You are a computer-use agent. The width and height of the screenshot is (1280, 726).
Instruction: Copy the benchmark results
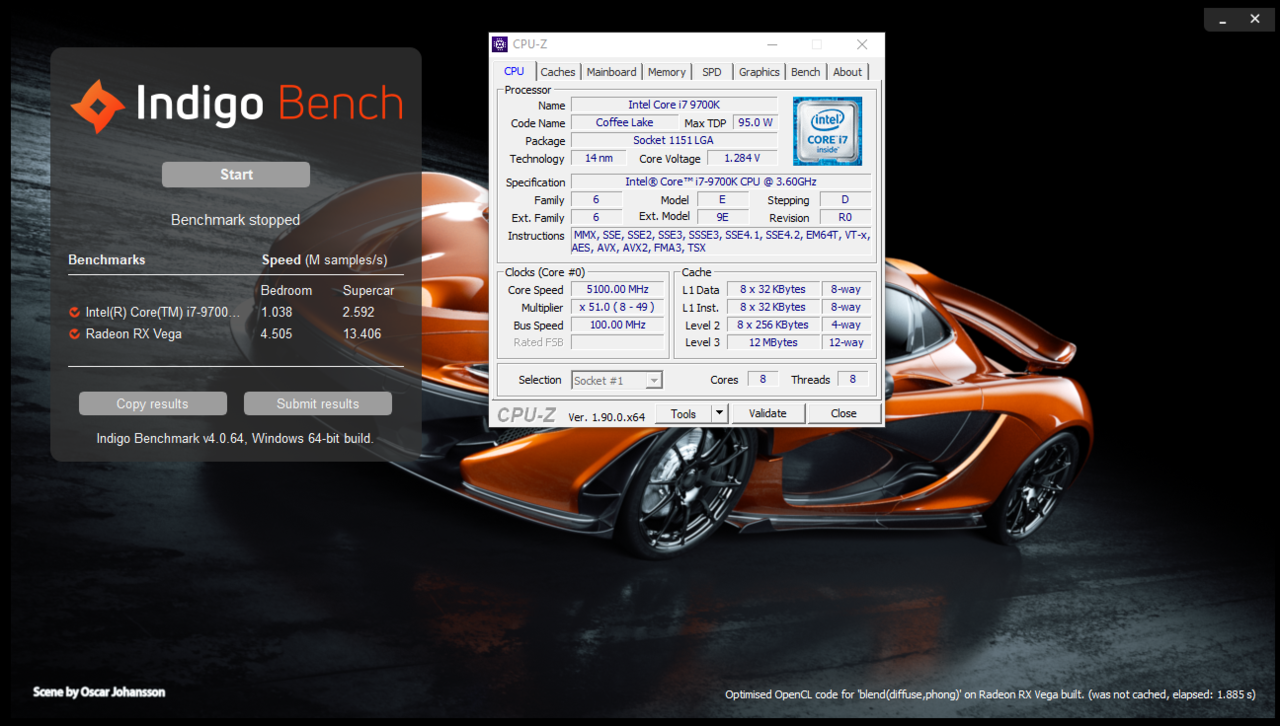tap(153, 404)
